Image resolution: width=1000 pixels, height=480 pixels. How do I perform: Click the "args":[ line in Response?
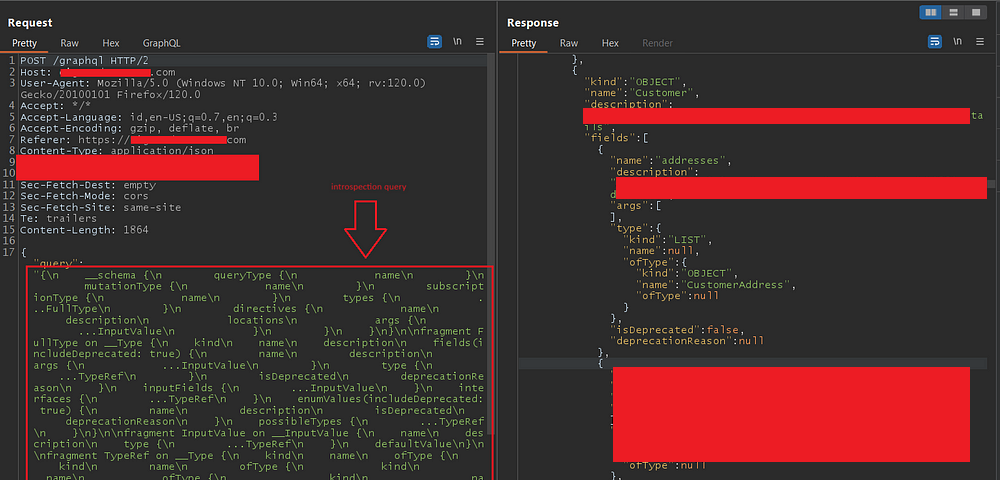(636, 206)
